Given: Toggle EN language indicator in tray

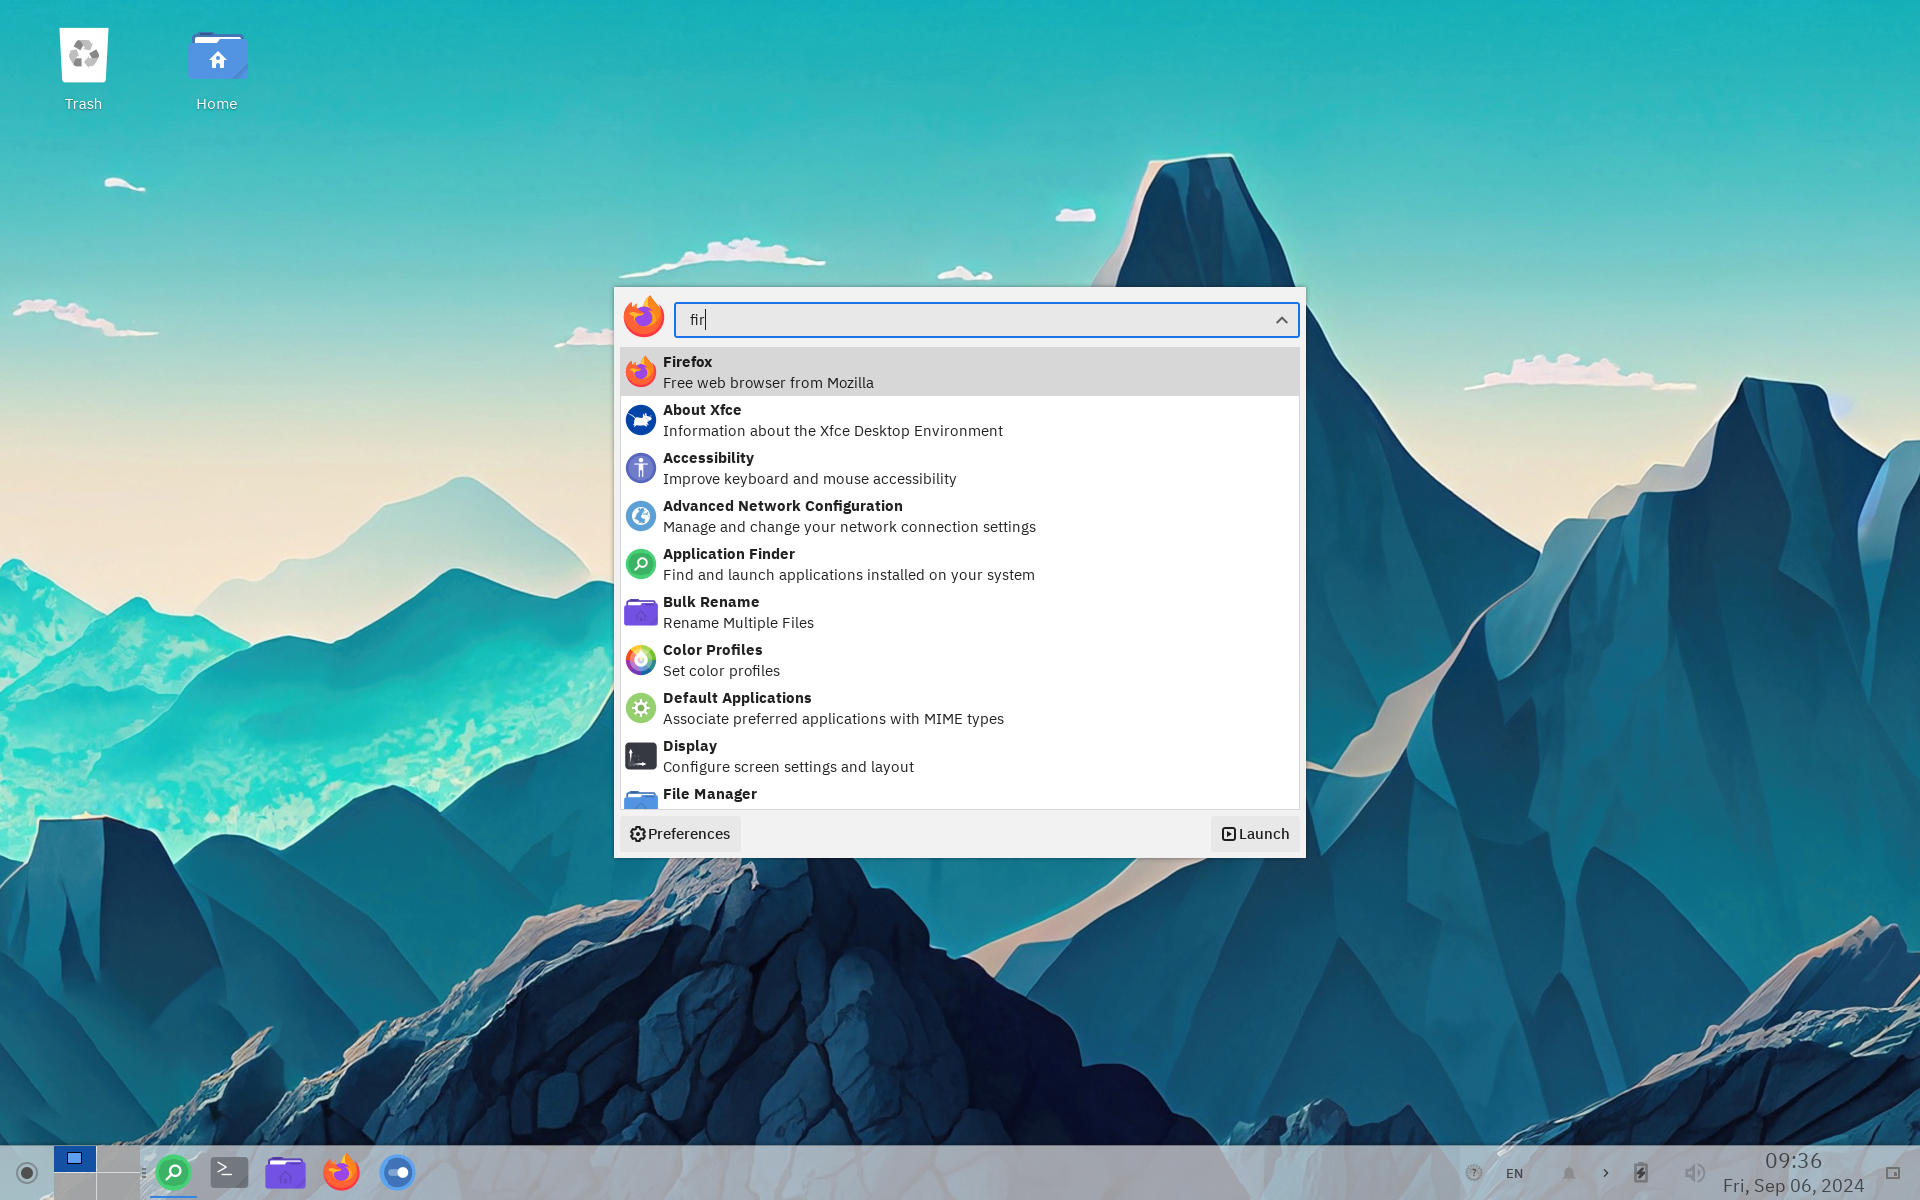Looking at the screenshot, I should tap(1515, 1172).
